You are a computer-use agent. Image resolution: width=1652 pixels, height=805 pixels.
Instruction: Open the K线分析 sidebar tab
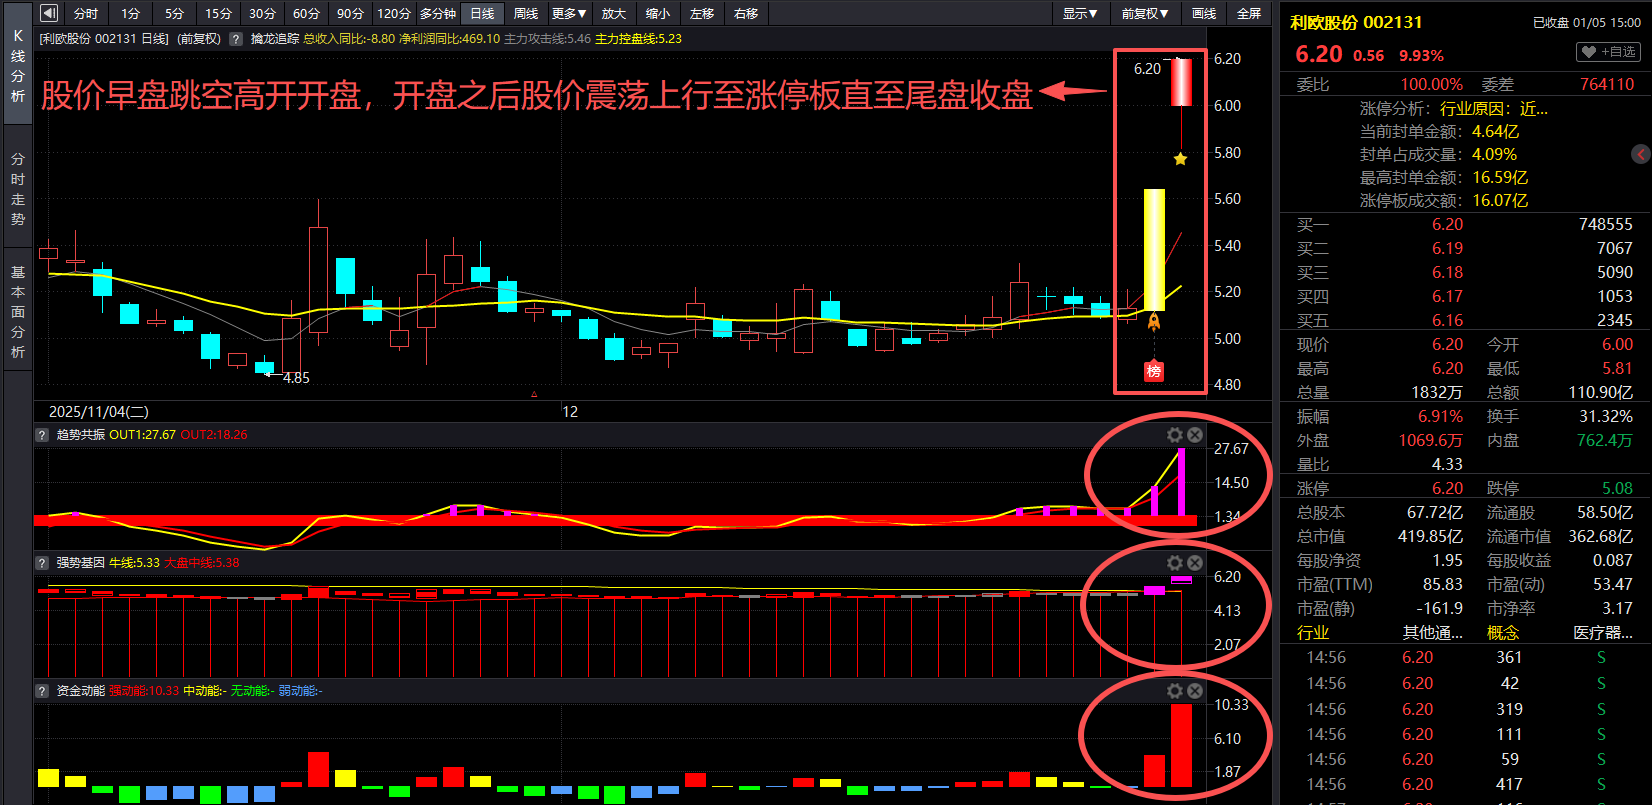pos(18,65)
